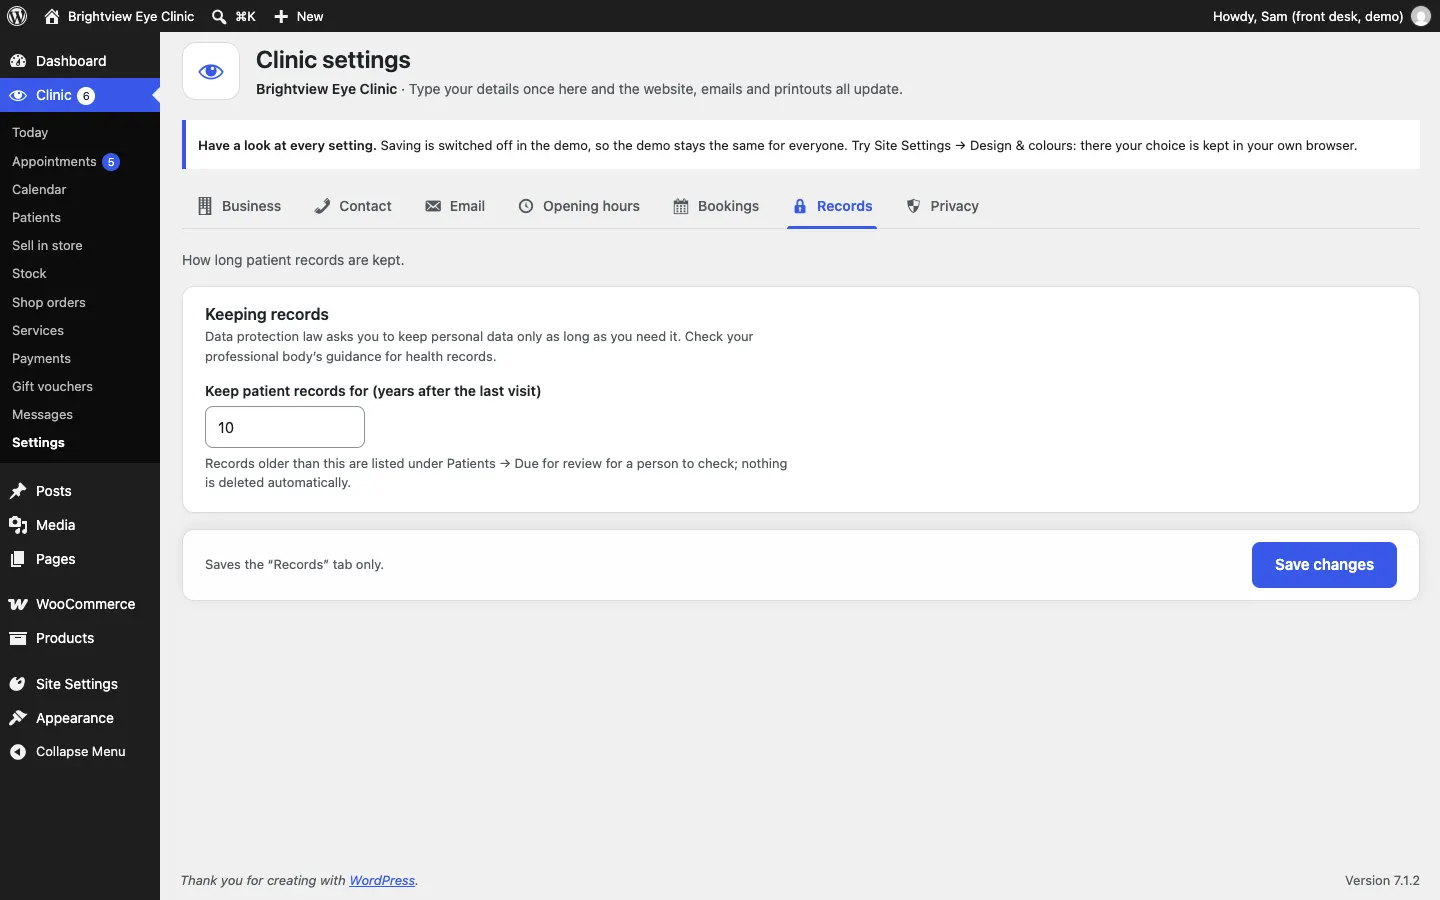Click the plus icon beside New

point(281,16)
